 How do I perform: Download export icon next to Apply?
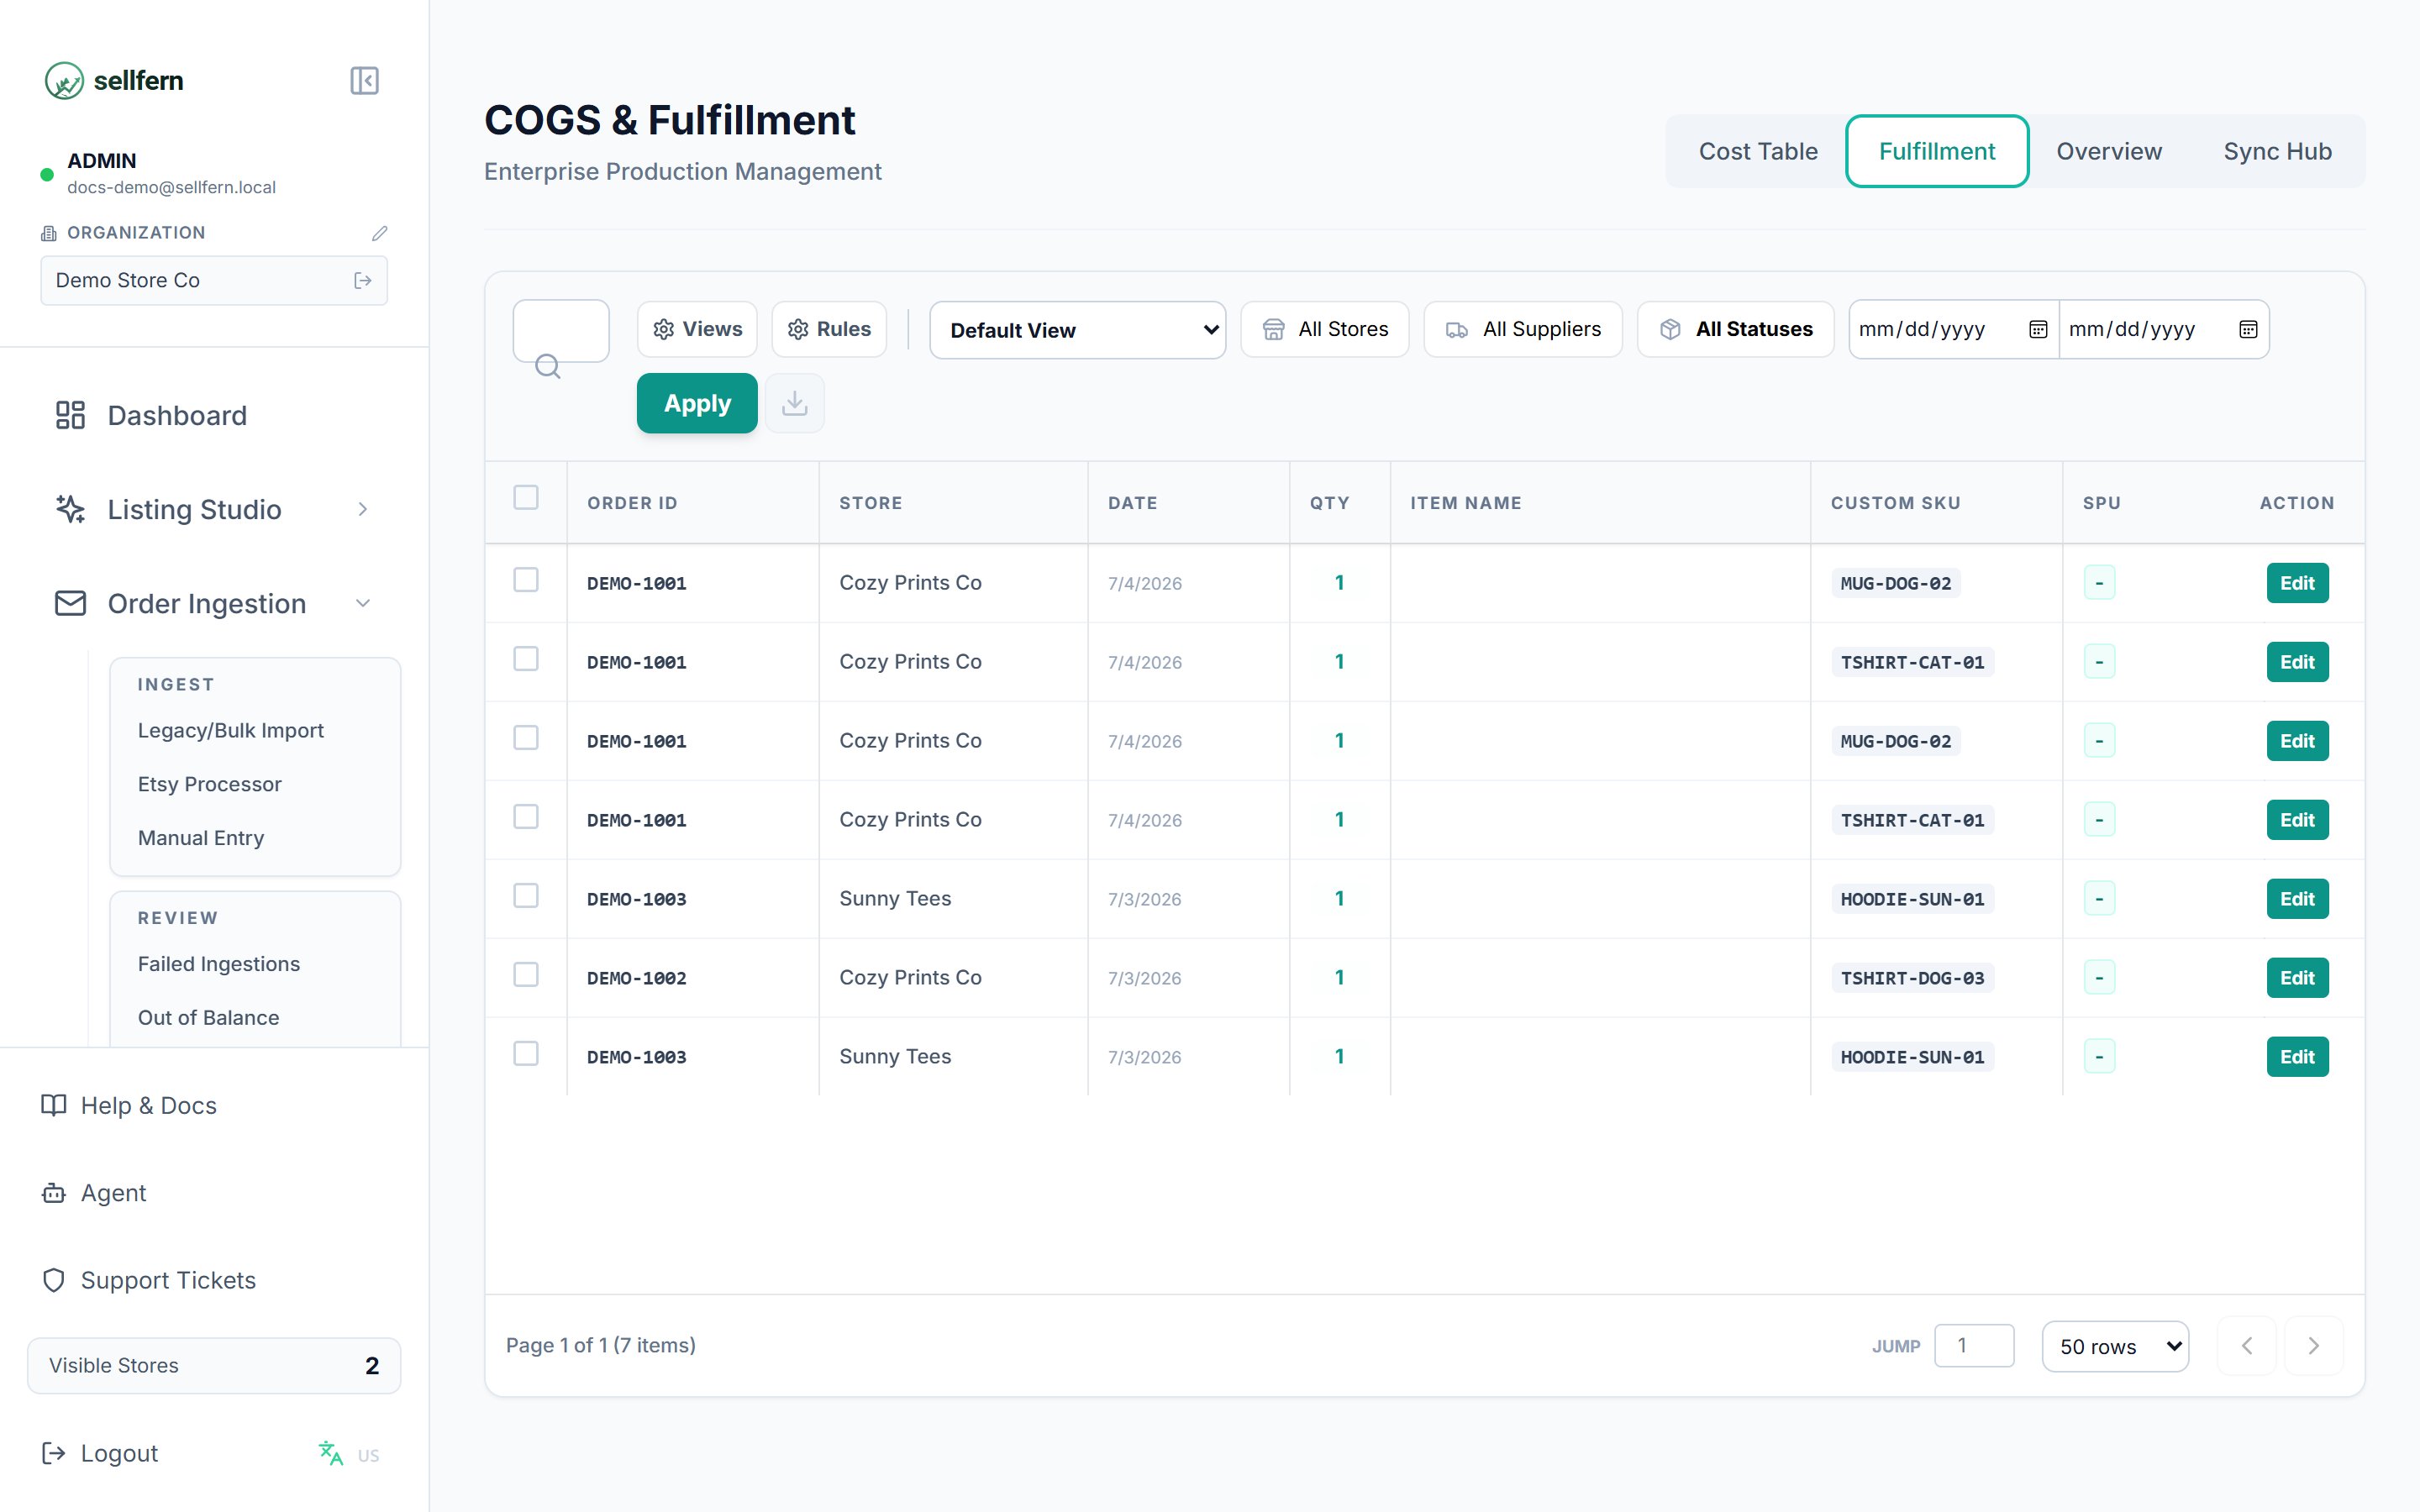(795, 403)
